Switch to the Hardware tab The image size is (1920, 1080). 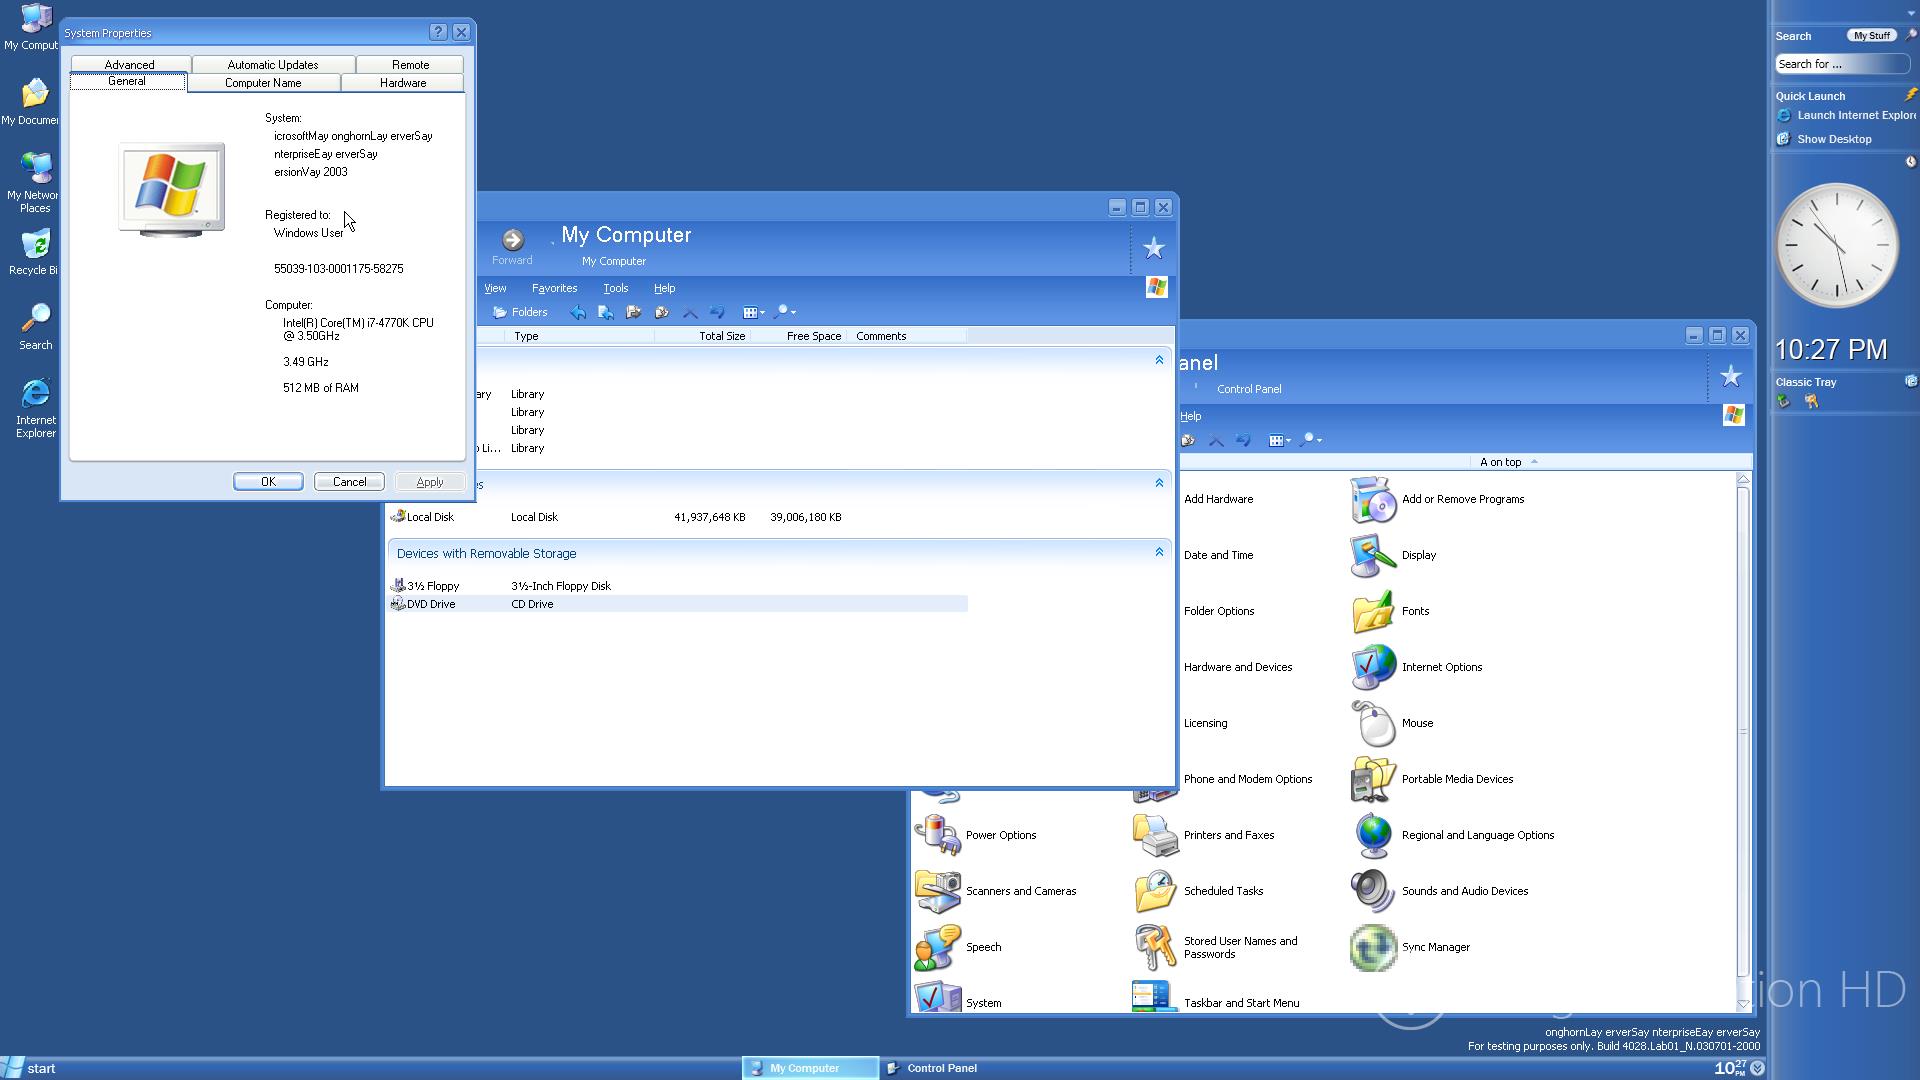coord(402,83)
